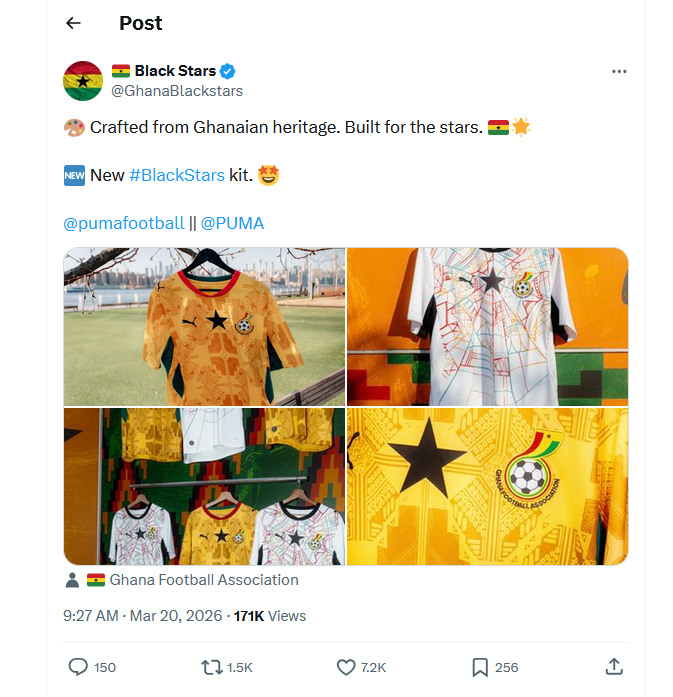Repost this Black Stars post
Screen dimensions: 673x697
(212, 667)
